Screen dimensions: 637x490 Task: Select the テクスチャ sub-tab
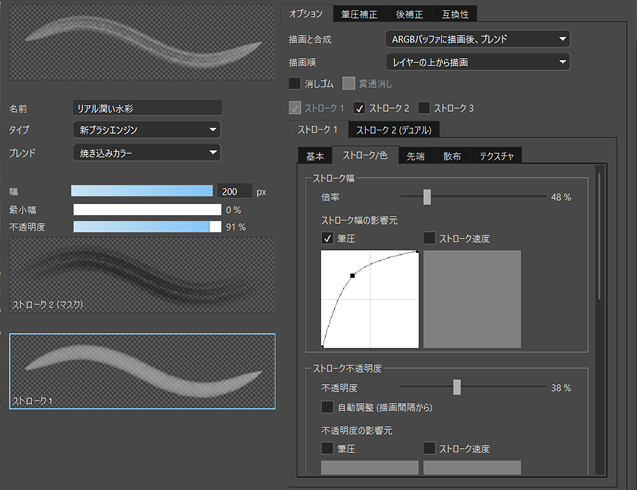[x=498, y=156]
